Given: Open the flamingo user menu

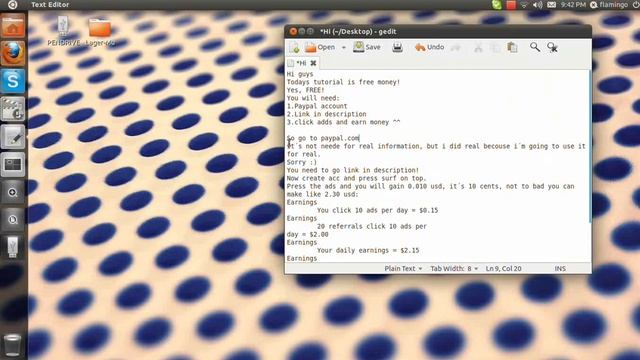Looking at the screenshot, I should [609, 4].
